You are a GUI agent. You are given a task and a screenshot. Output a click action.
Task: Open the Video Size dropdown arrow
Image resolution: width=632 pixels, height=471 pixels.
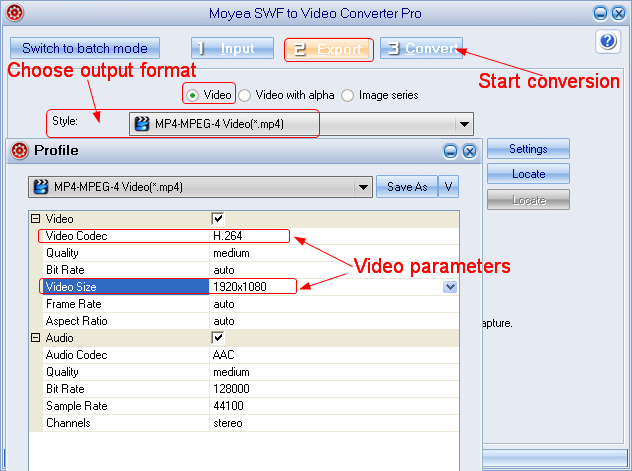pos(450,287)
